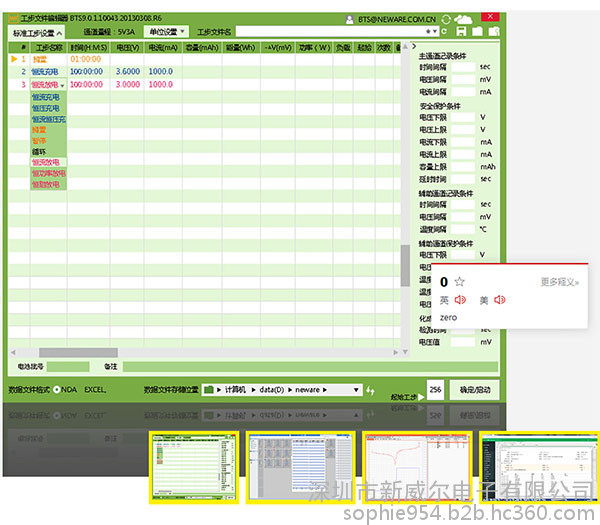Click the green folder icon in storage path

click(x=208, y=388)
